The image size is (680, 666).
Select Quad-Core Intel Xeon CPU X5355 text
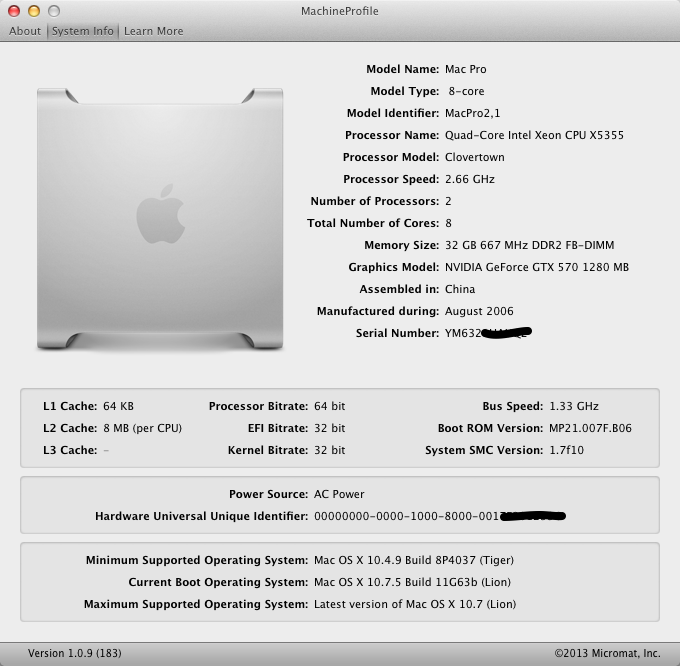point(534,135)
